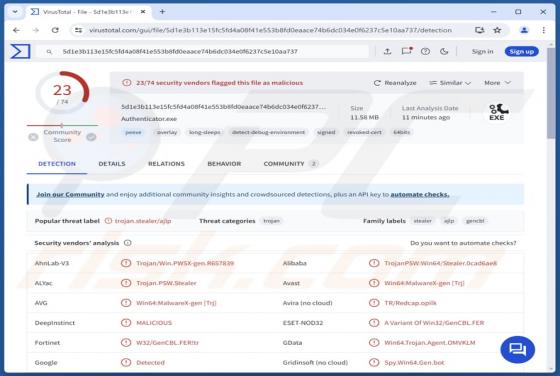Switch to the RELATIONS tab
560x376 pixels.
click(x=166, y=164)
